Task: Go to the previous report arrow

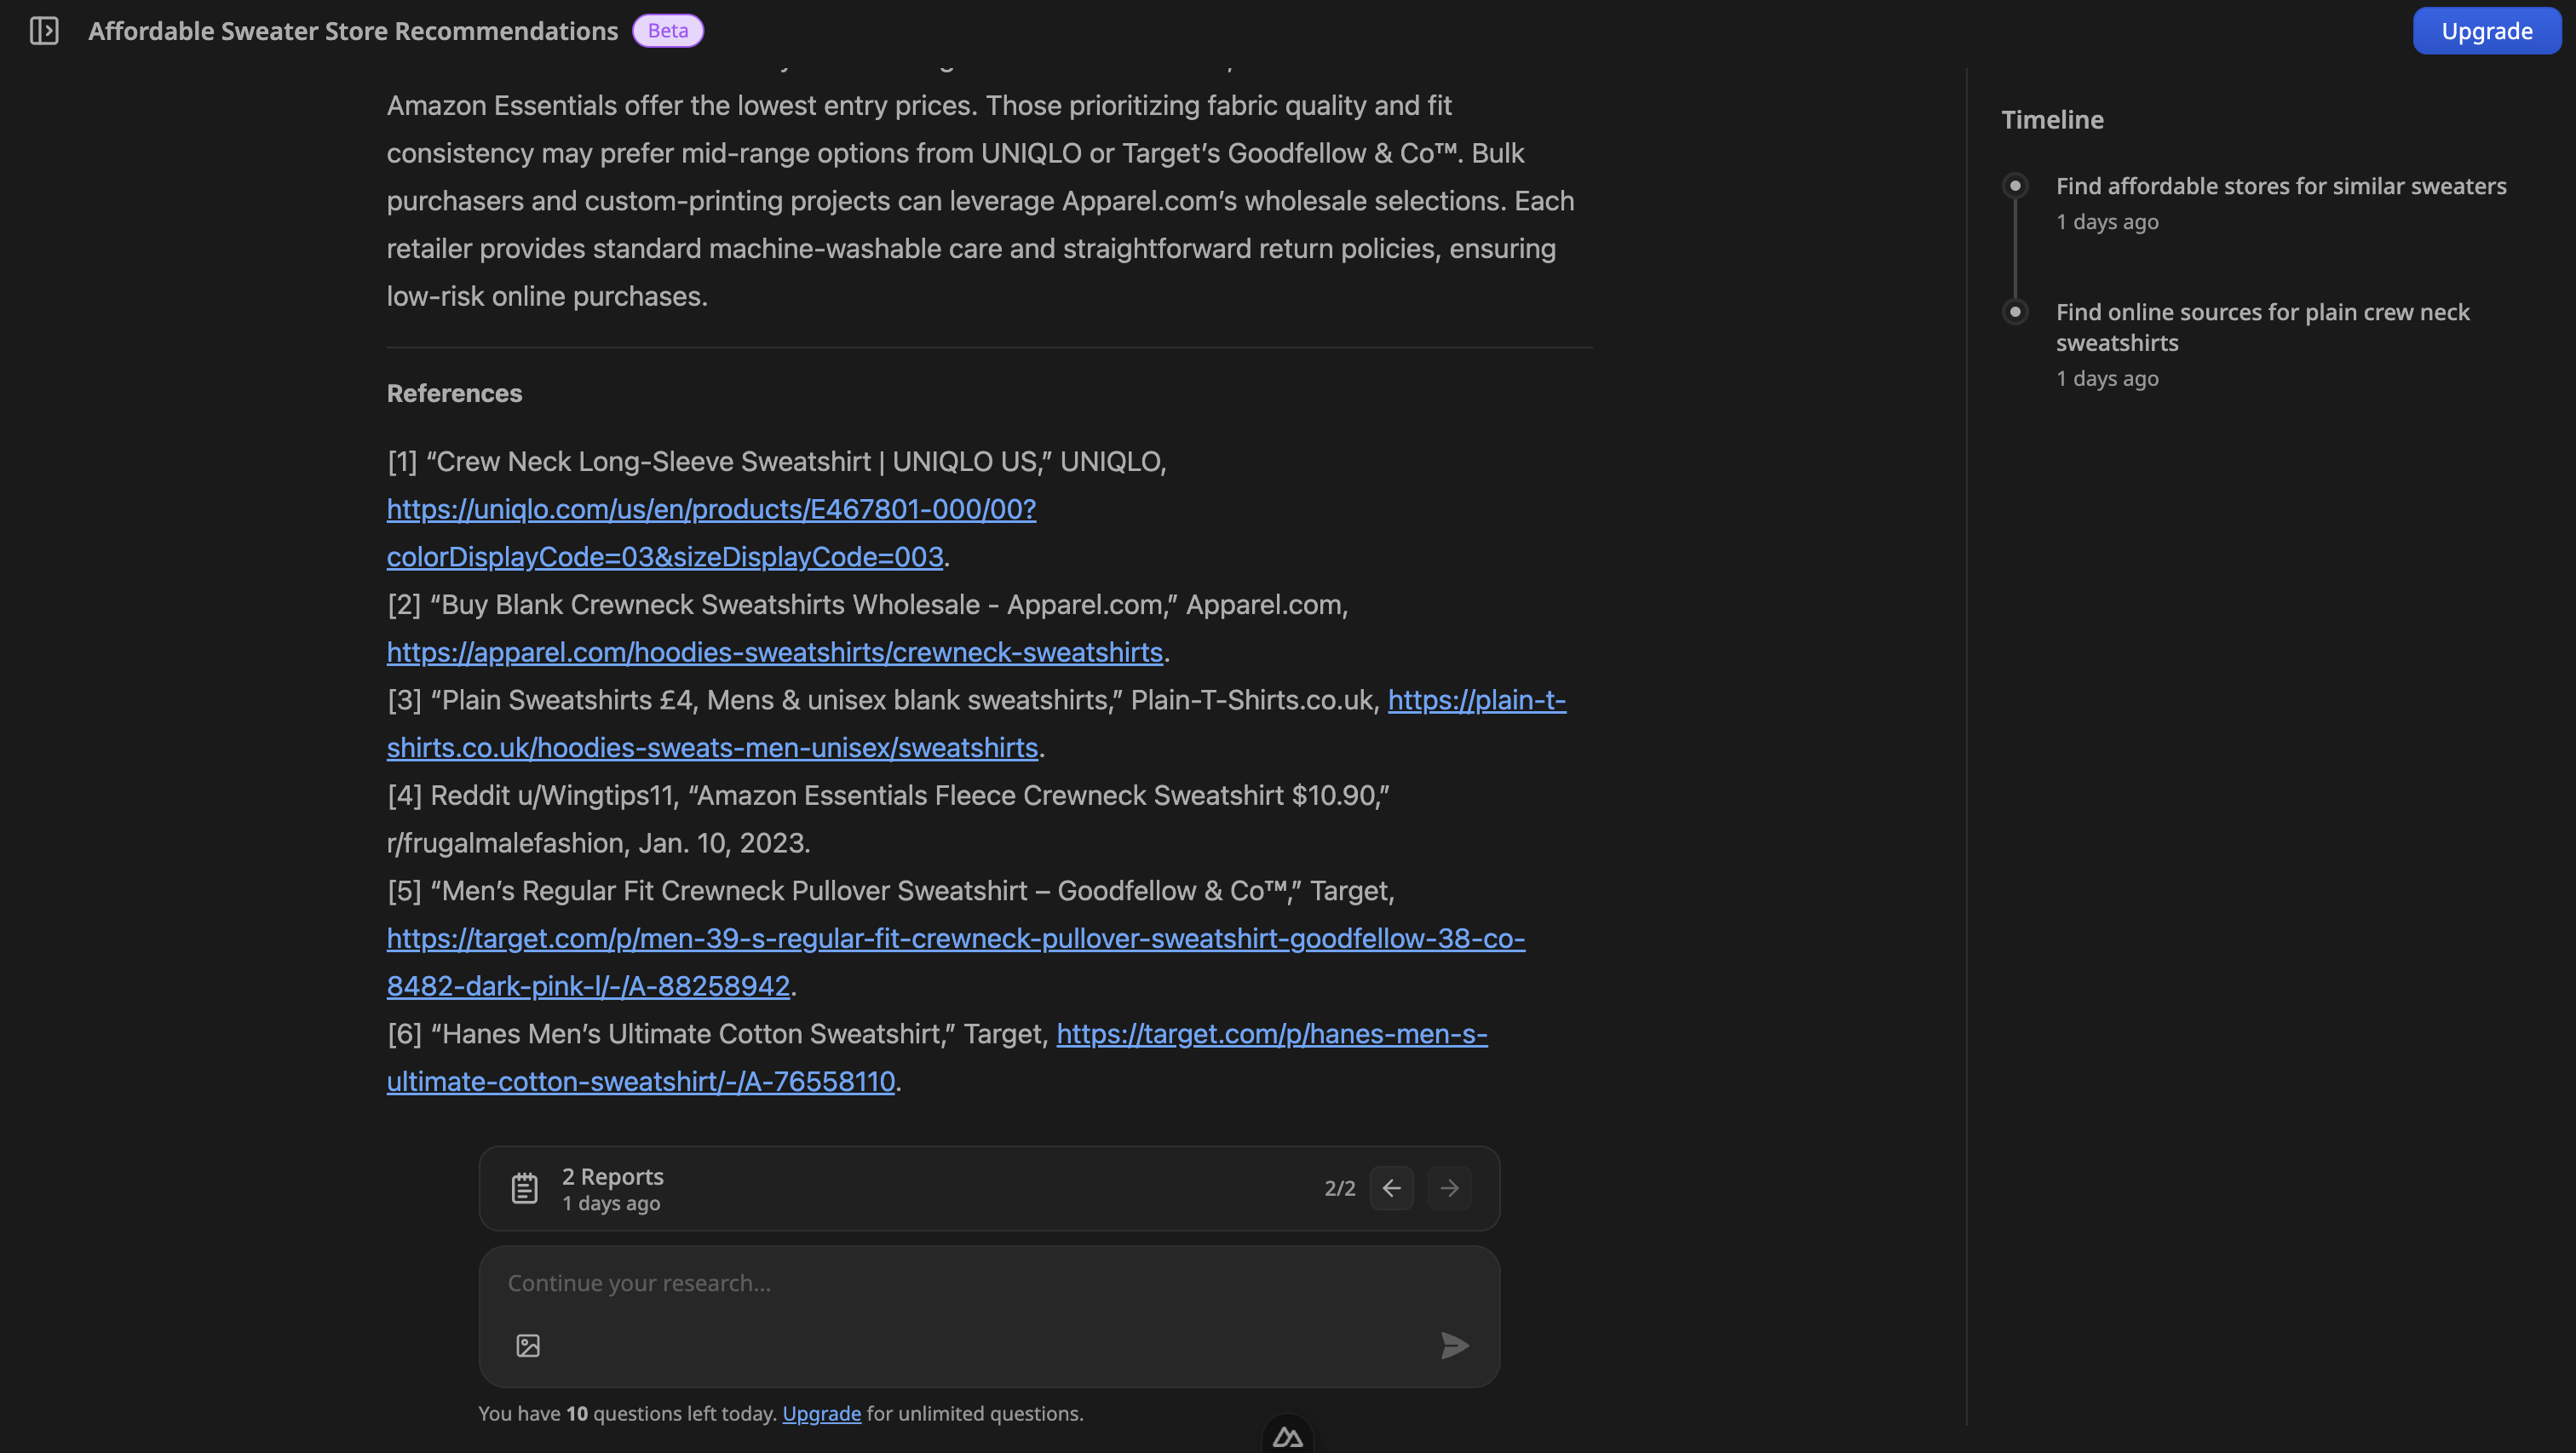Action: point(1391,1188)
